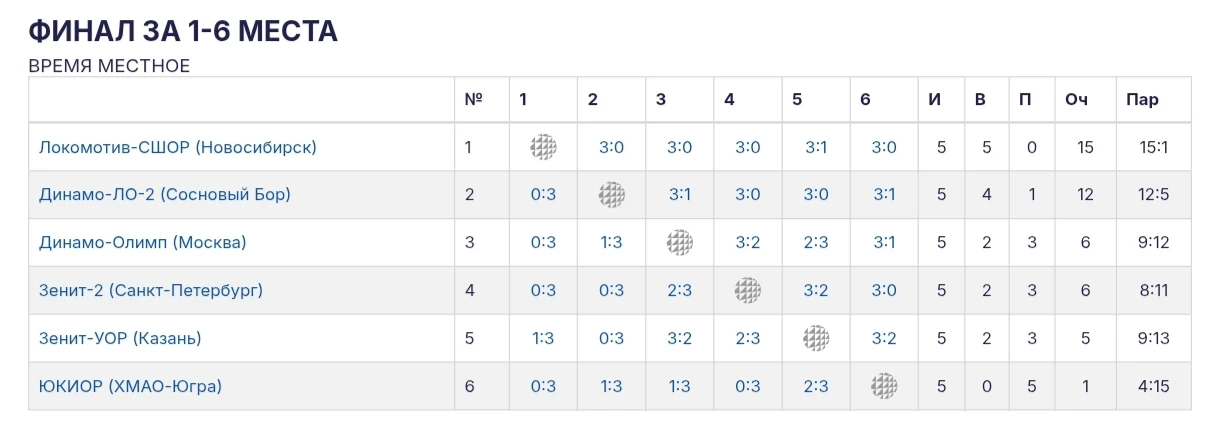Image resolution: width=1220 pixels, height=422 pixels.
Task: Click the Оч column header
Action: 1076,100
